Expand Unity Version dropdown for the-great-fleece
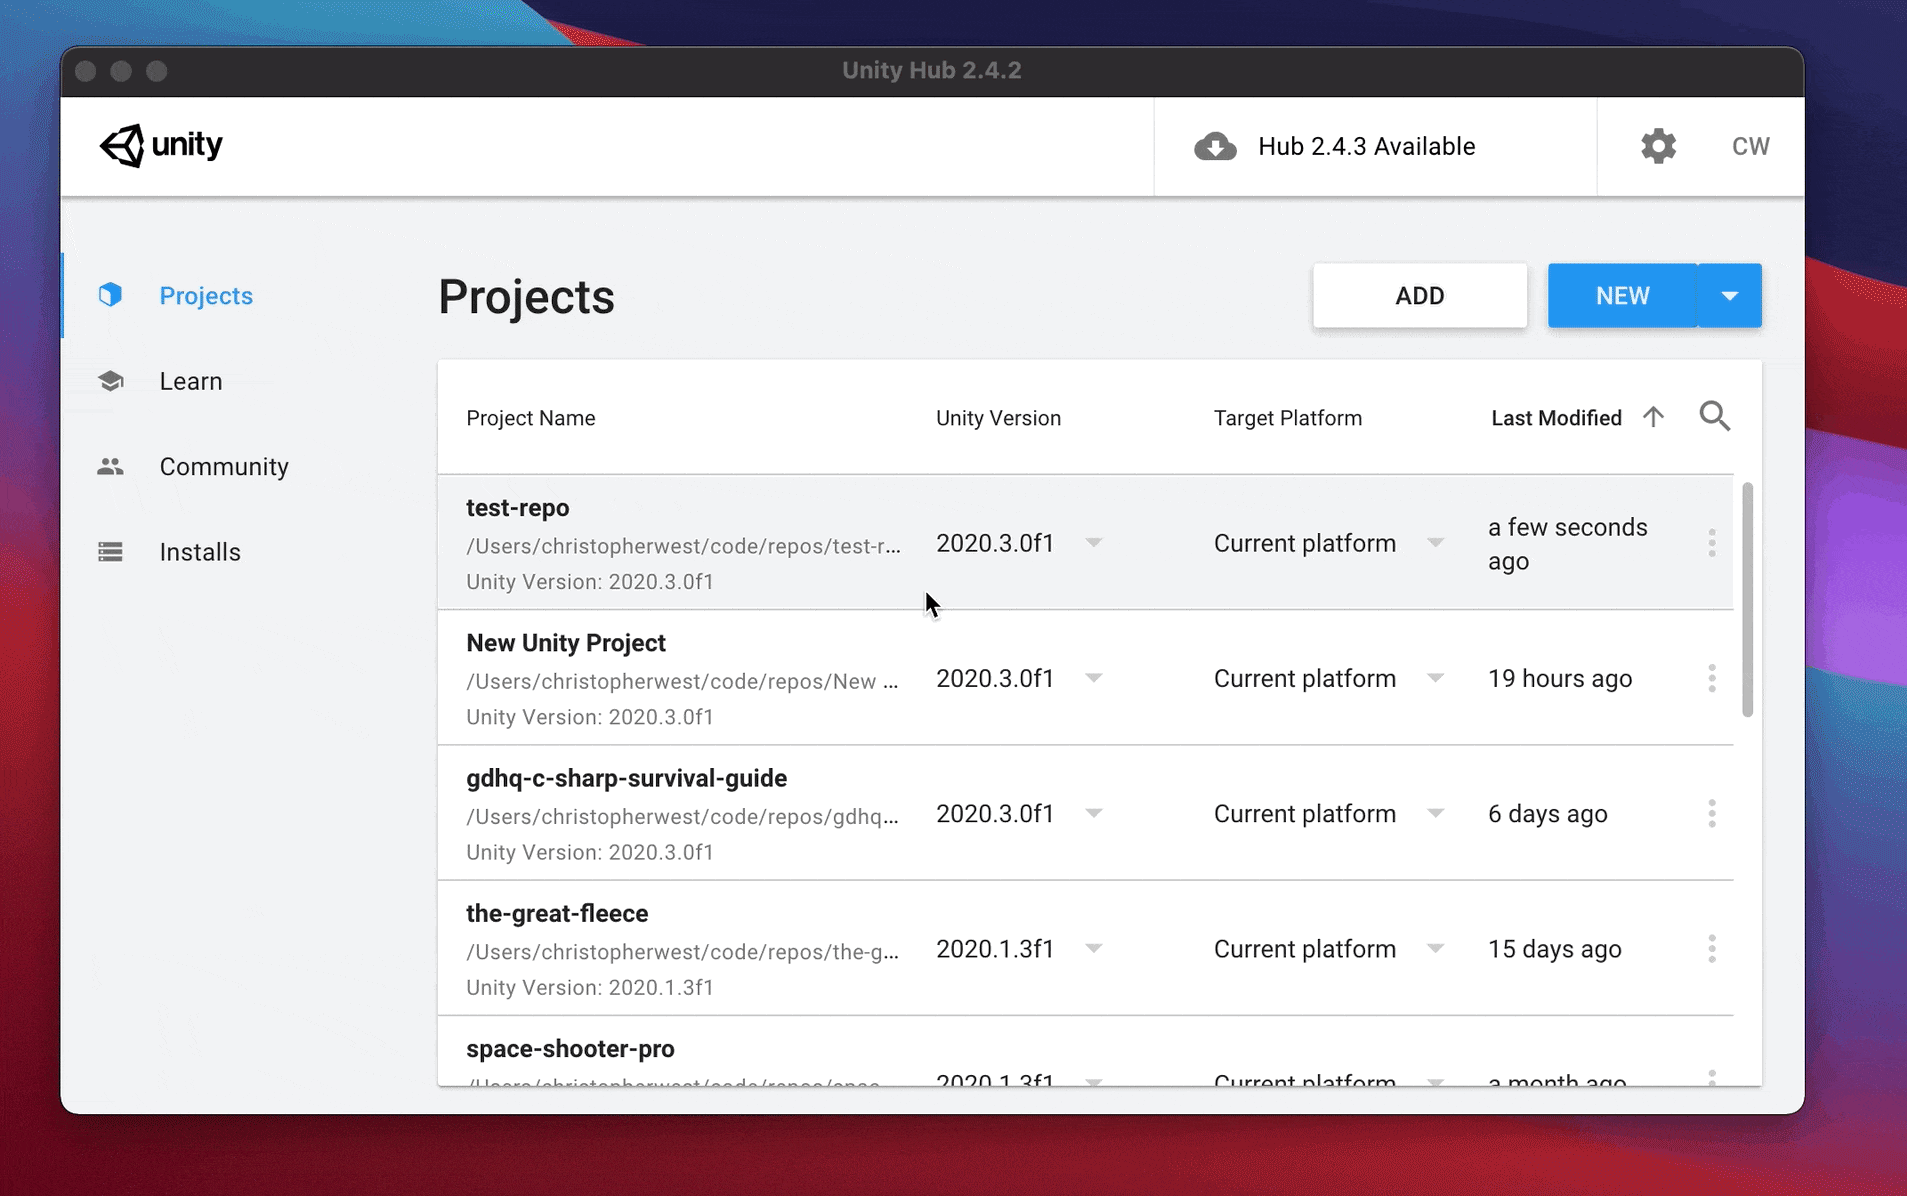1907x1196 pixels. [x=1094, y=948]
